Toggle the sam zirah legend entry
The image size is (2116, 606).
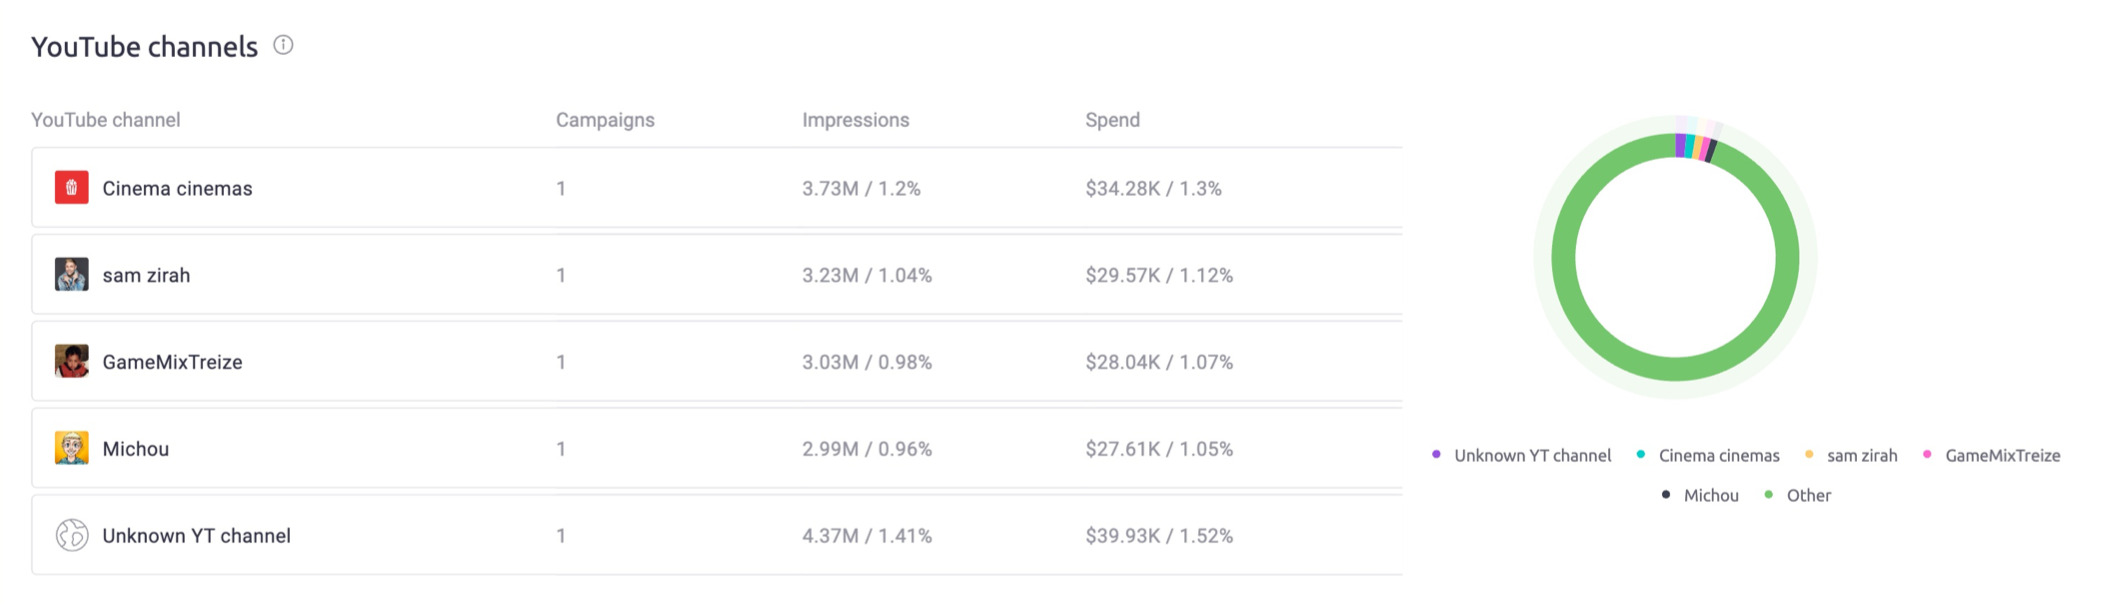(x=1850, y=455)
